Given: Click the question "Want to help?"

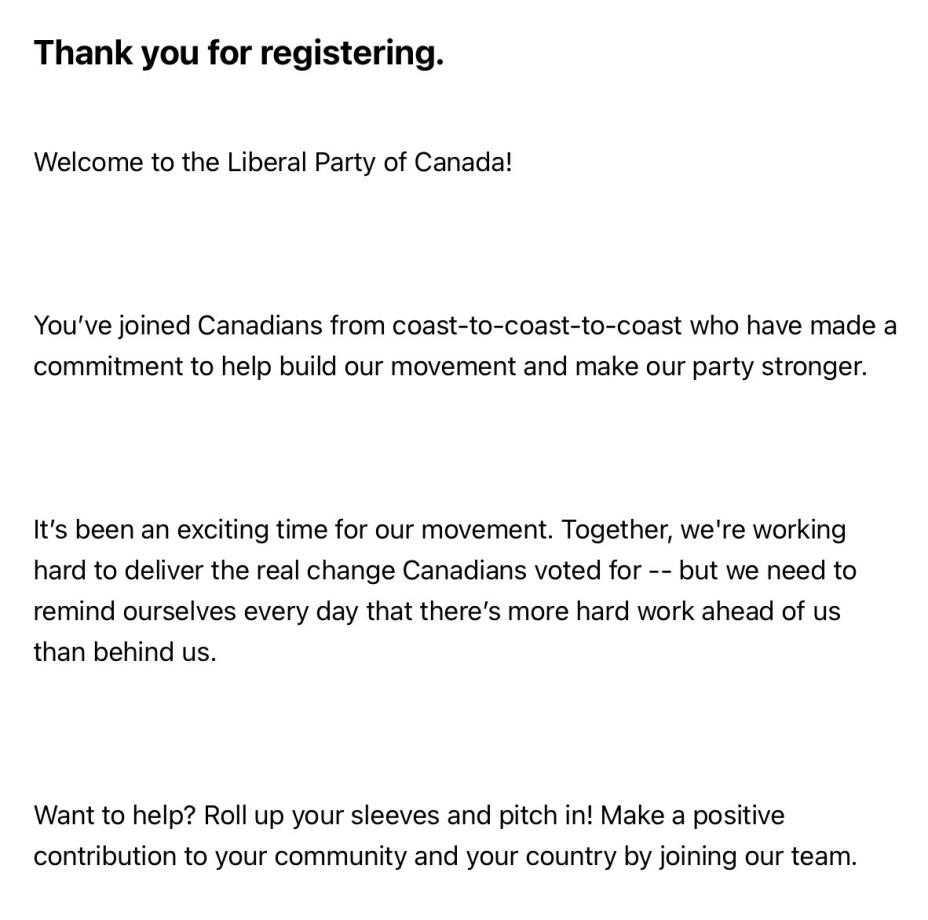Looking at the screenshot, I should tap(114, 815).
